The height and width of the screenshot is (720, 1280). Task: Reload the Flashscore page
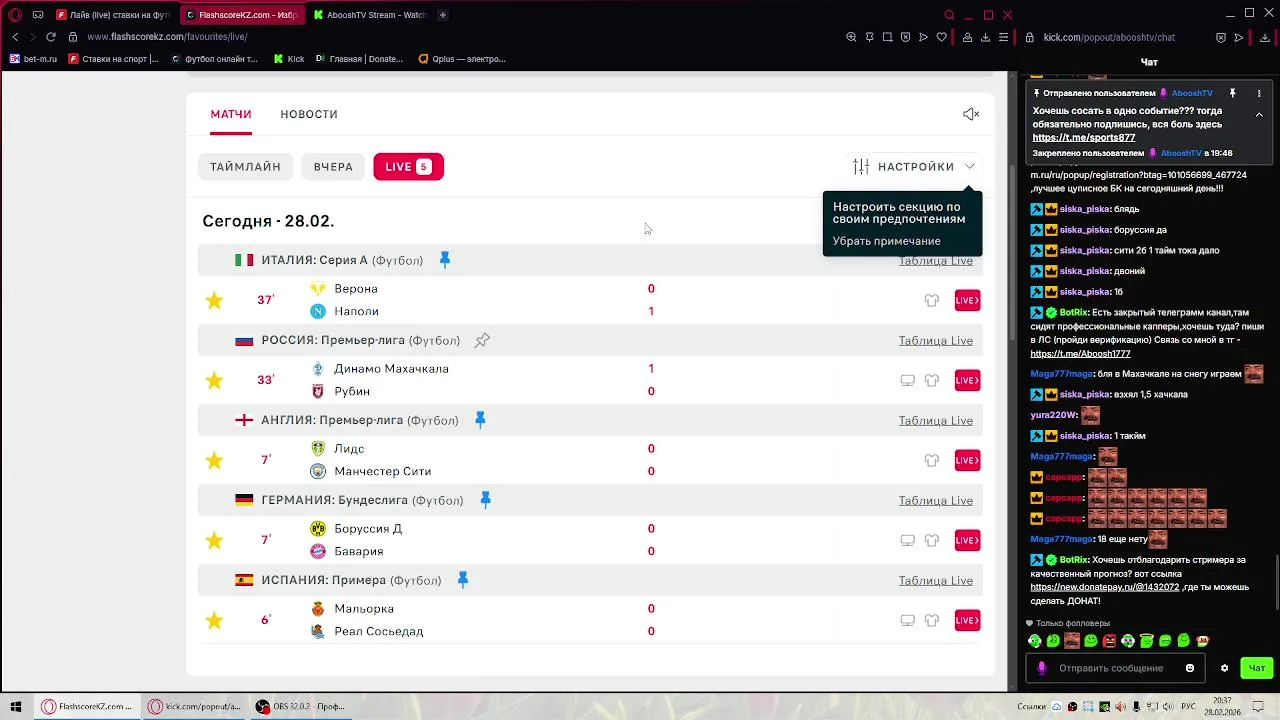click(51, 37)
